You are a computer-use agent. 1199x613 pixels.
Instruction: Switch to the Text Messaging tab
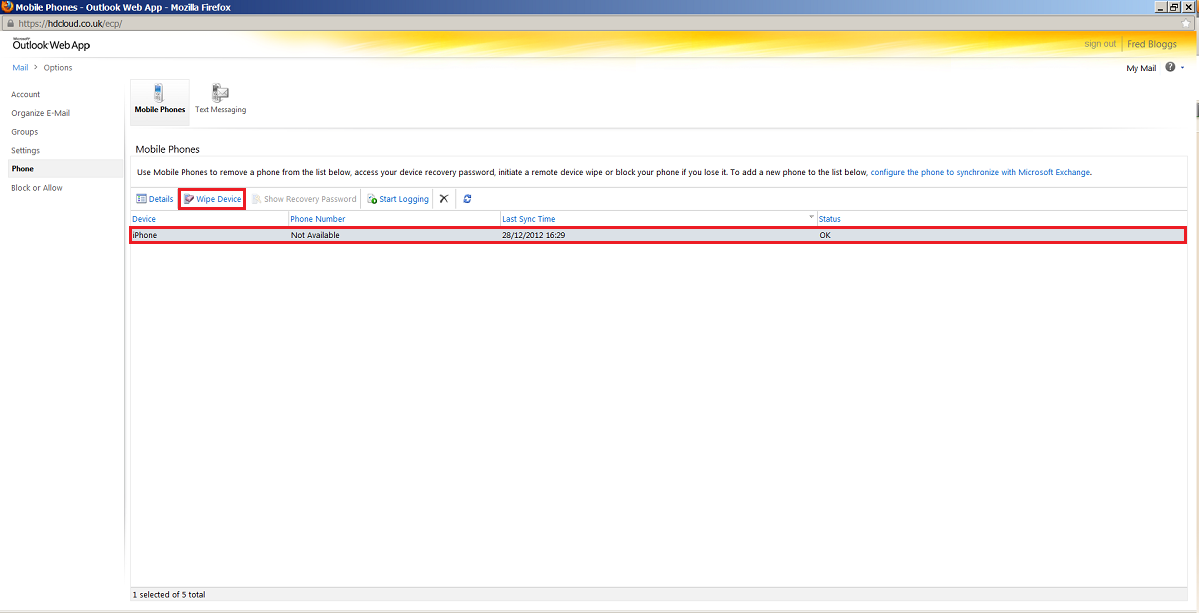220,99
